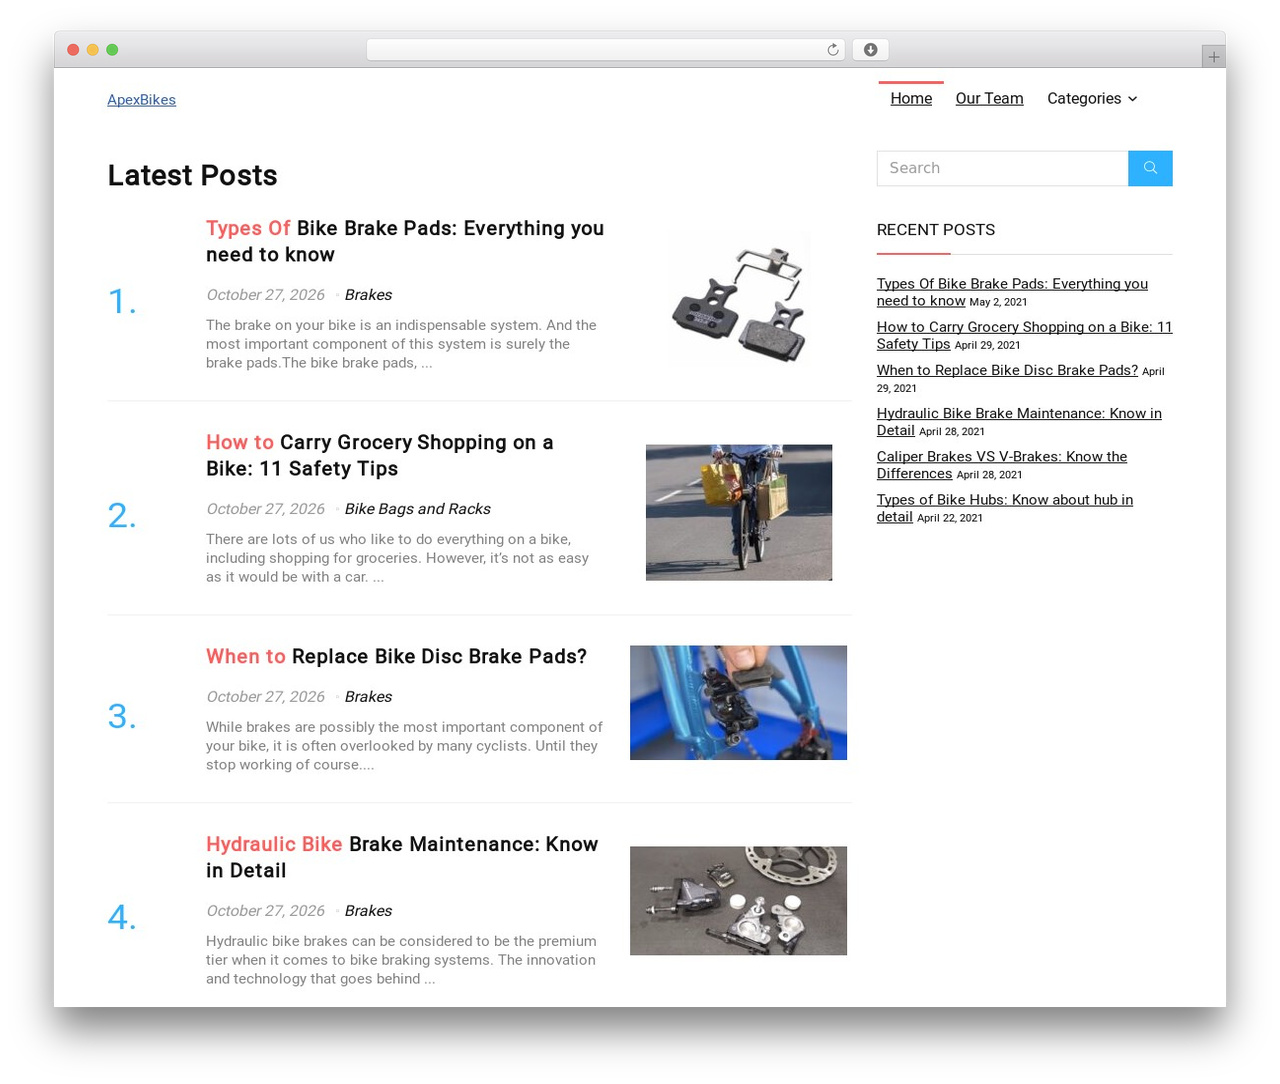Open post title 'How to Carry Grocery Shopping'
The width and height of the screenshot is (1280, 1084).
coord(380,455)
